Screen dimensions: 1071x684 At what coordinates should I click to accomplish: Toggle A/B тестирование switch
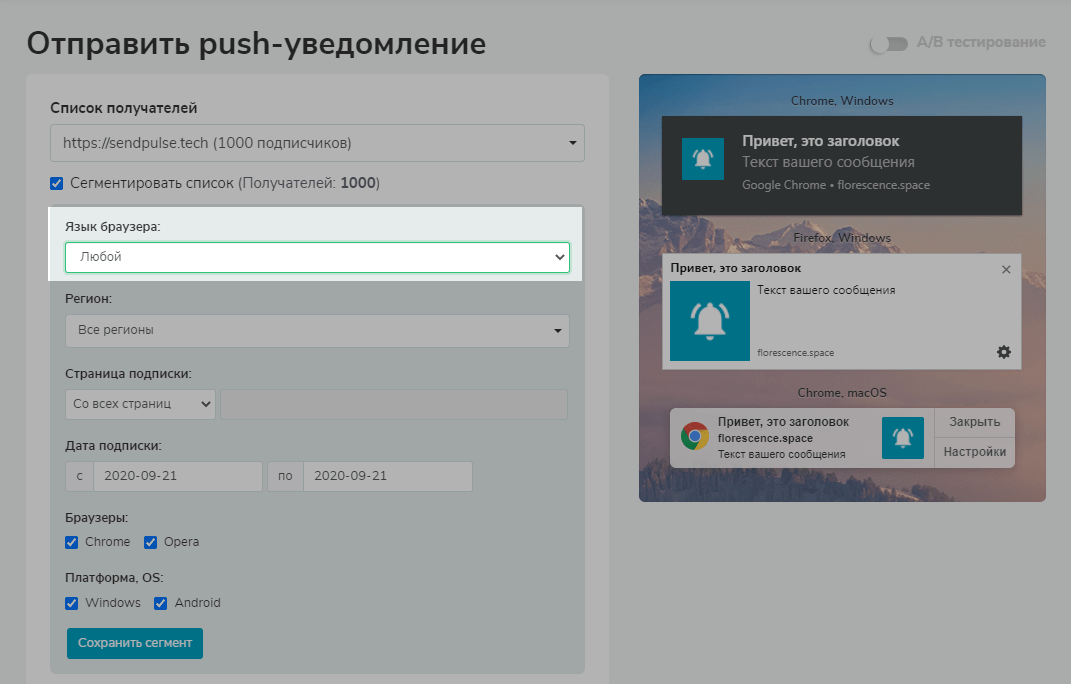click(x=888, y=44)
